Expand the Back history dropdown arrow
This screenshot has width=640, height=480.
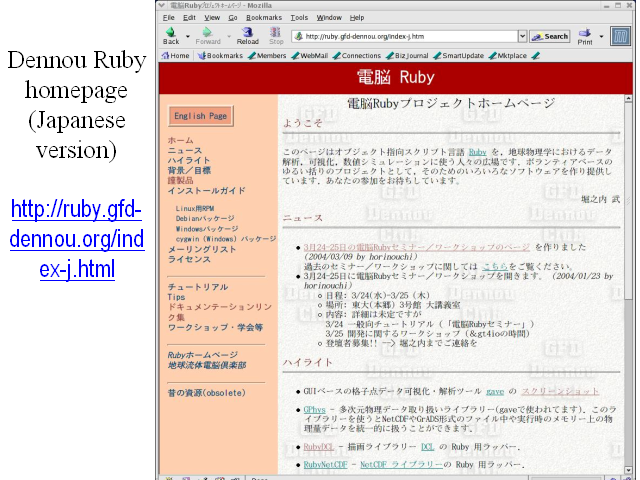188,36
